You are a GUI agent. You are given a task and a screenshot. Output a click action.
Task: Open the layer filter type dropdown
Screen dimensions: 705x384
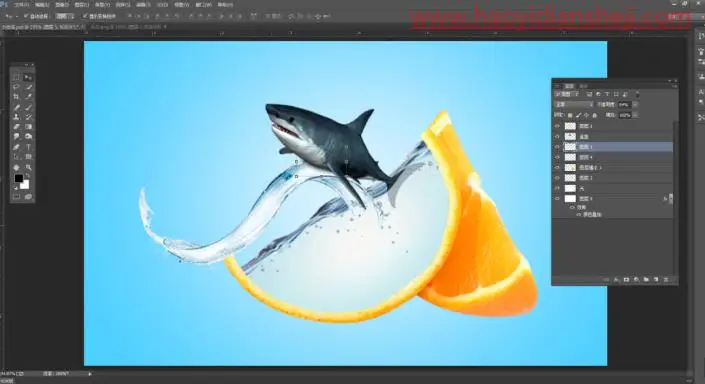[x=568, y=94]
